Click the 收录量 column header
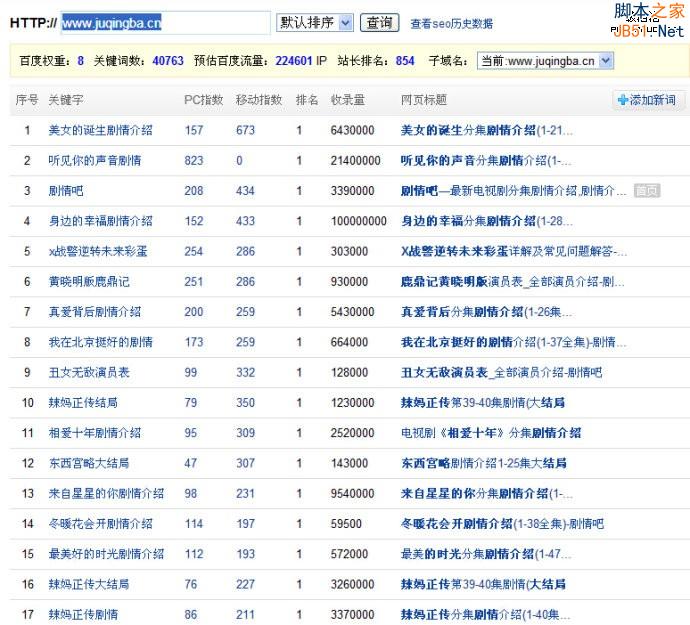This screenshot has height=625, width=690. coord(347,100)
